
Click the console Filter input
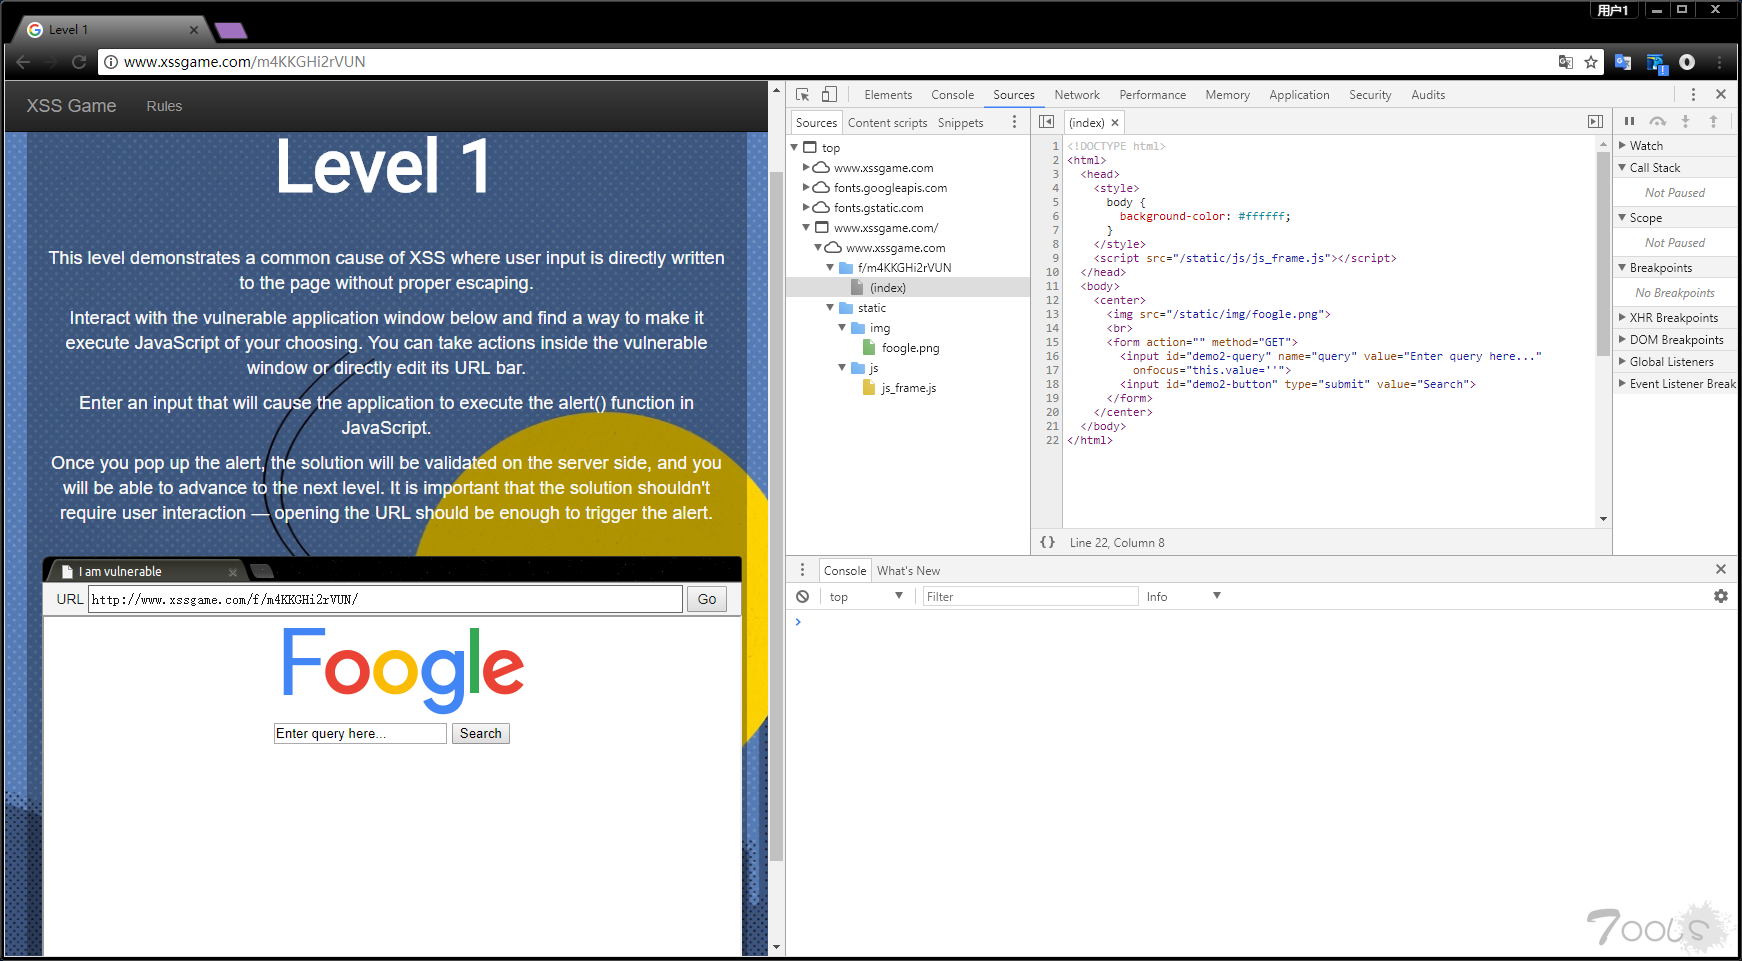tap(1030, 596)
